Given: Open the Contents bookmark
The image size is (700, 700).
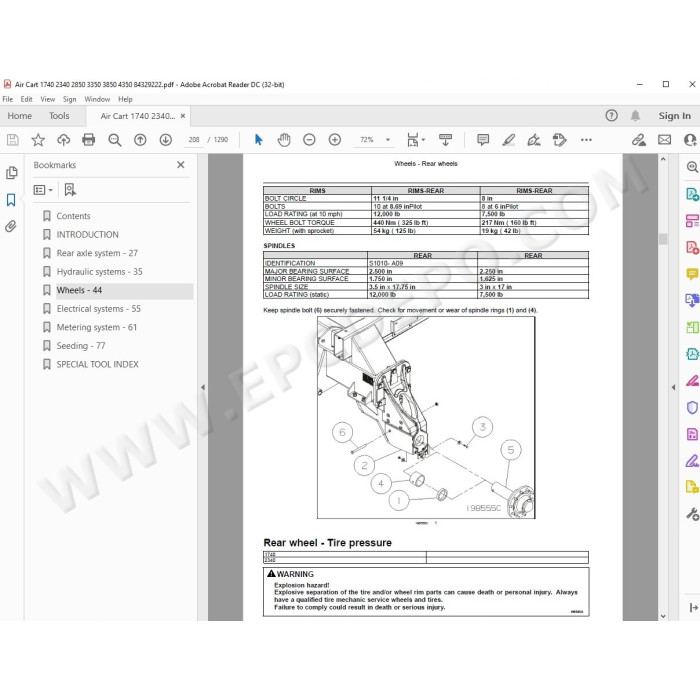Looking at the screenshot, I should point(73,216).
